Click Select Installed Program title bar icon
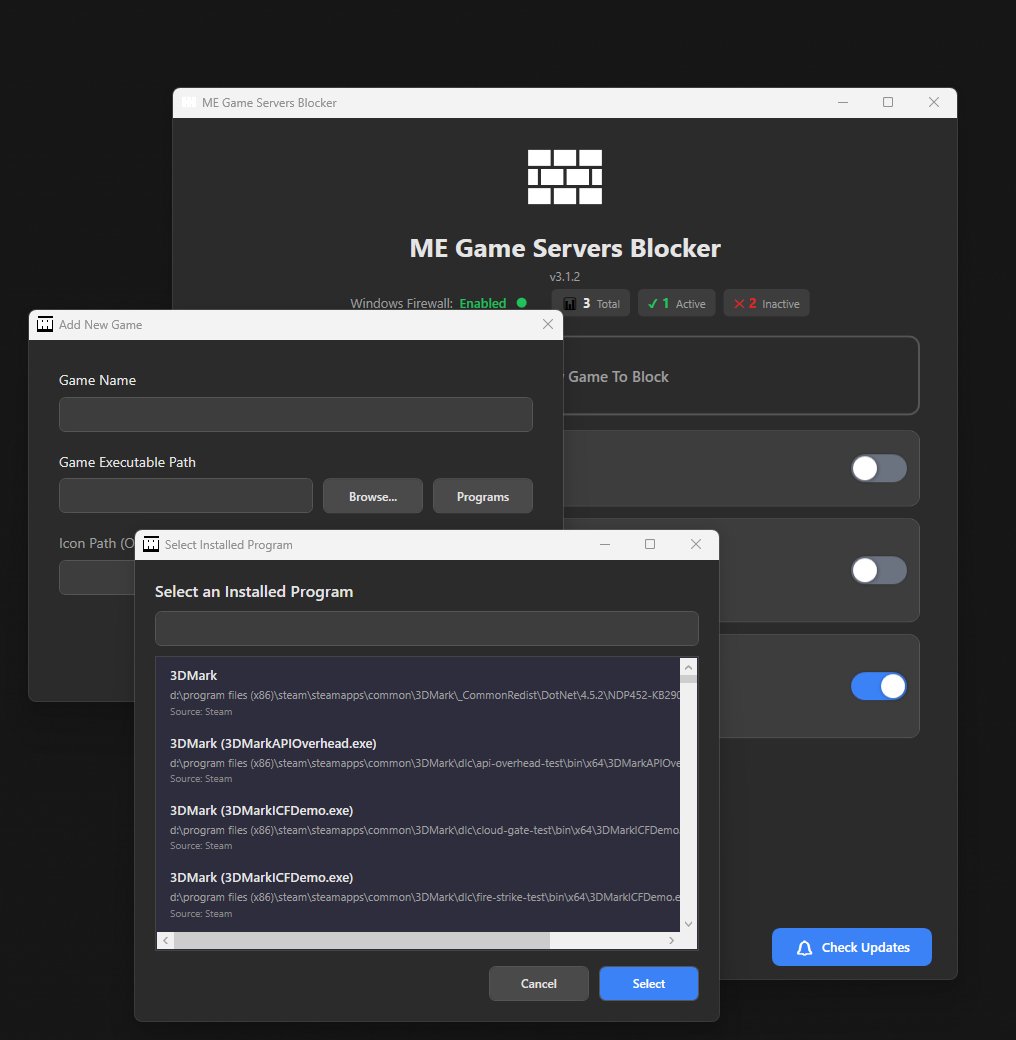This screenshot has height=1040, width=1016. (x=151, y=545)
